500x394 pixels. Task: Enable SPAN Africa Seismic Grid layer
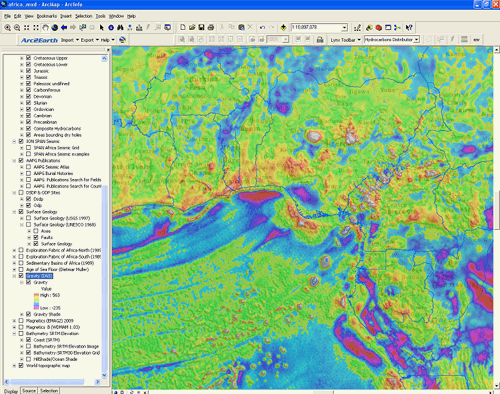click(29, 147)
